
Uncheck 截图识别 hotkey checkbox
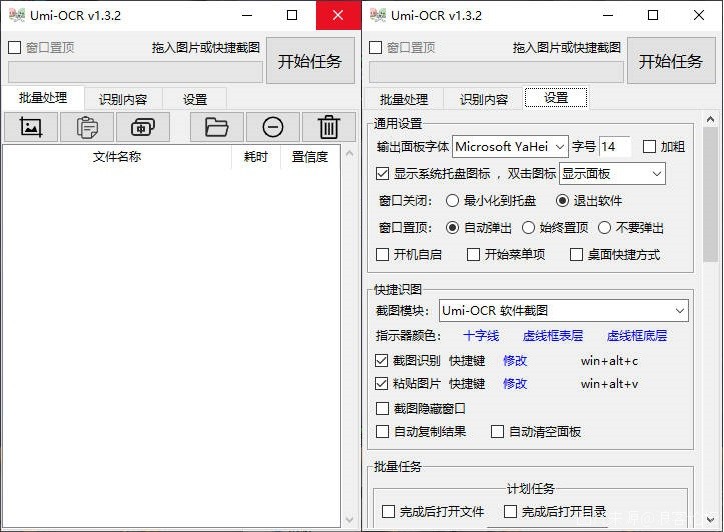point(381,361)
